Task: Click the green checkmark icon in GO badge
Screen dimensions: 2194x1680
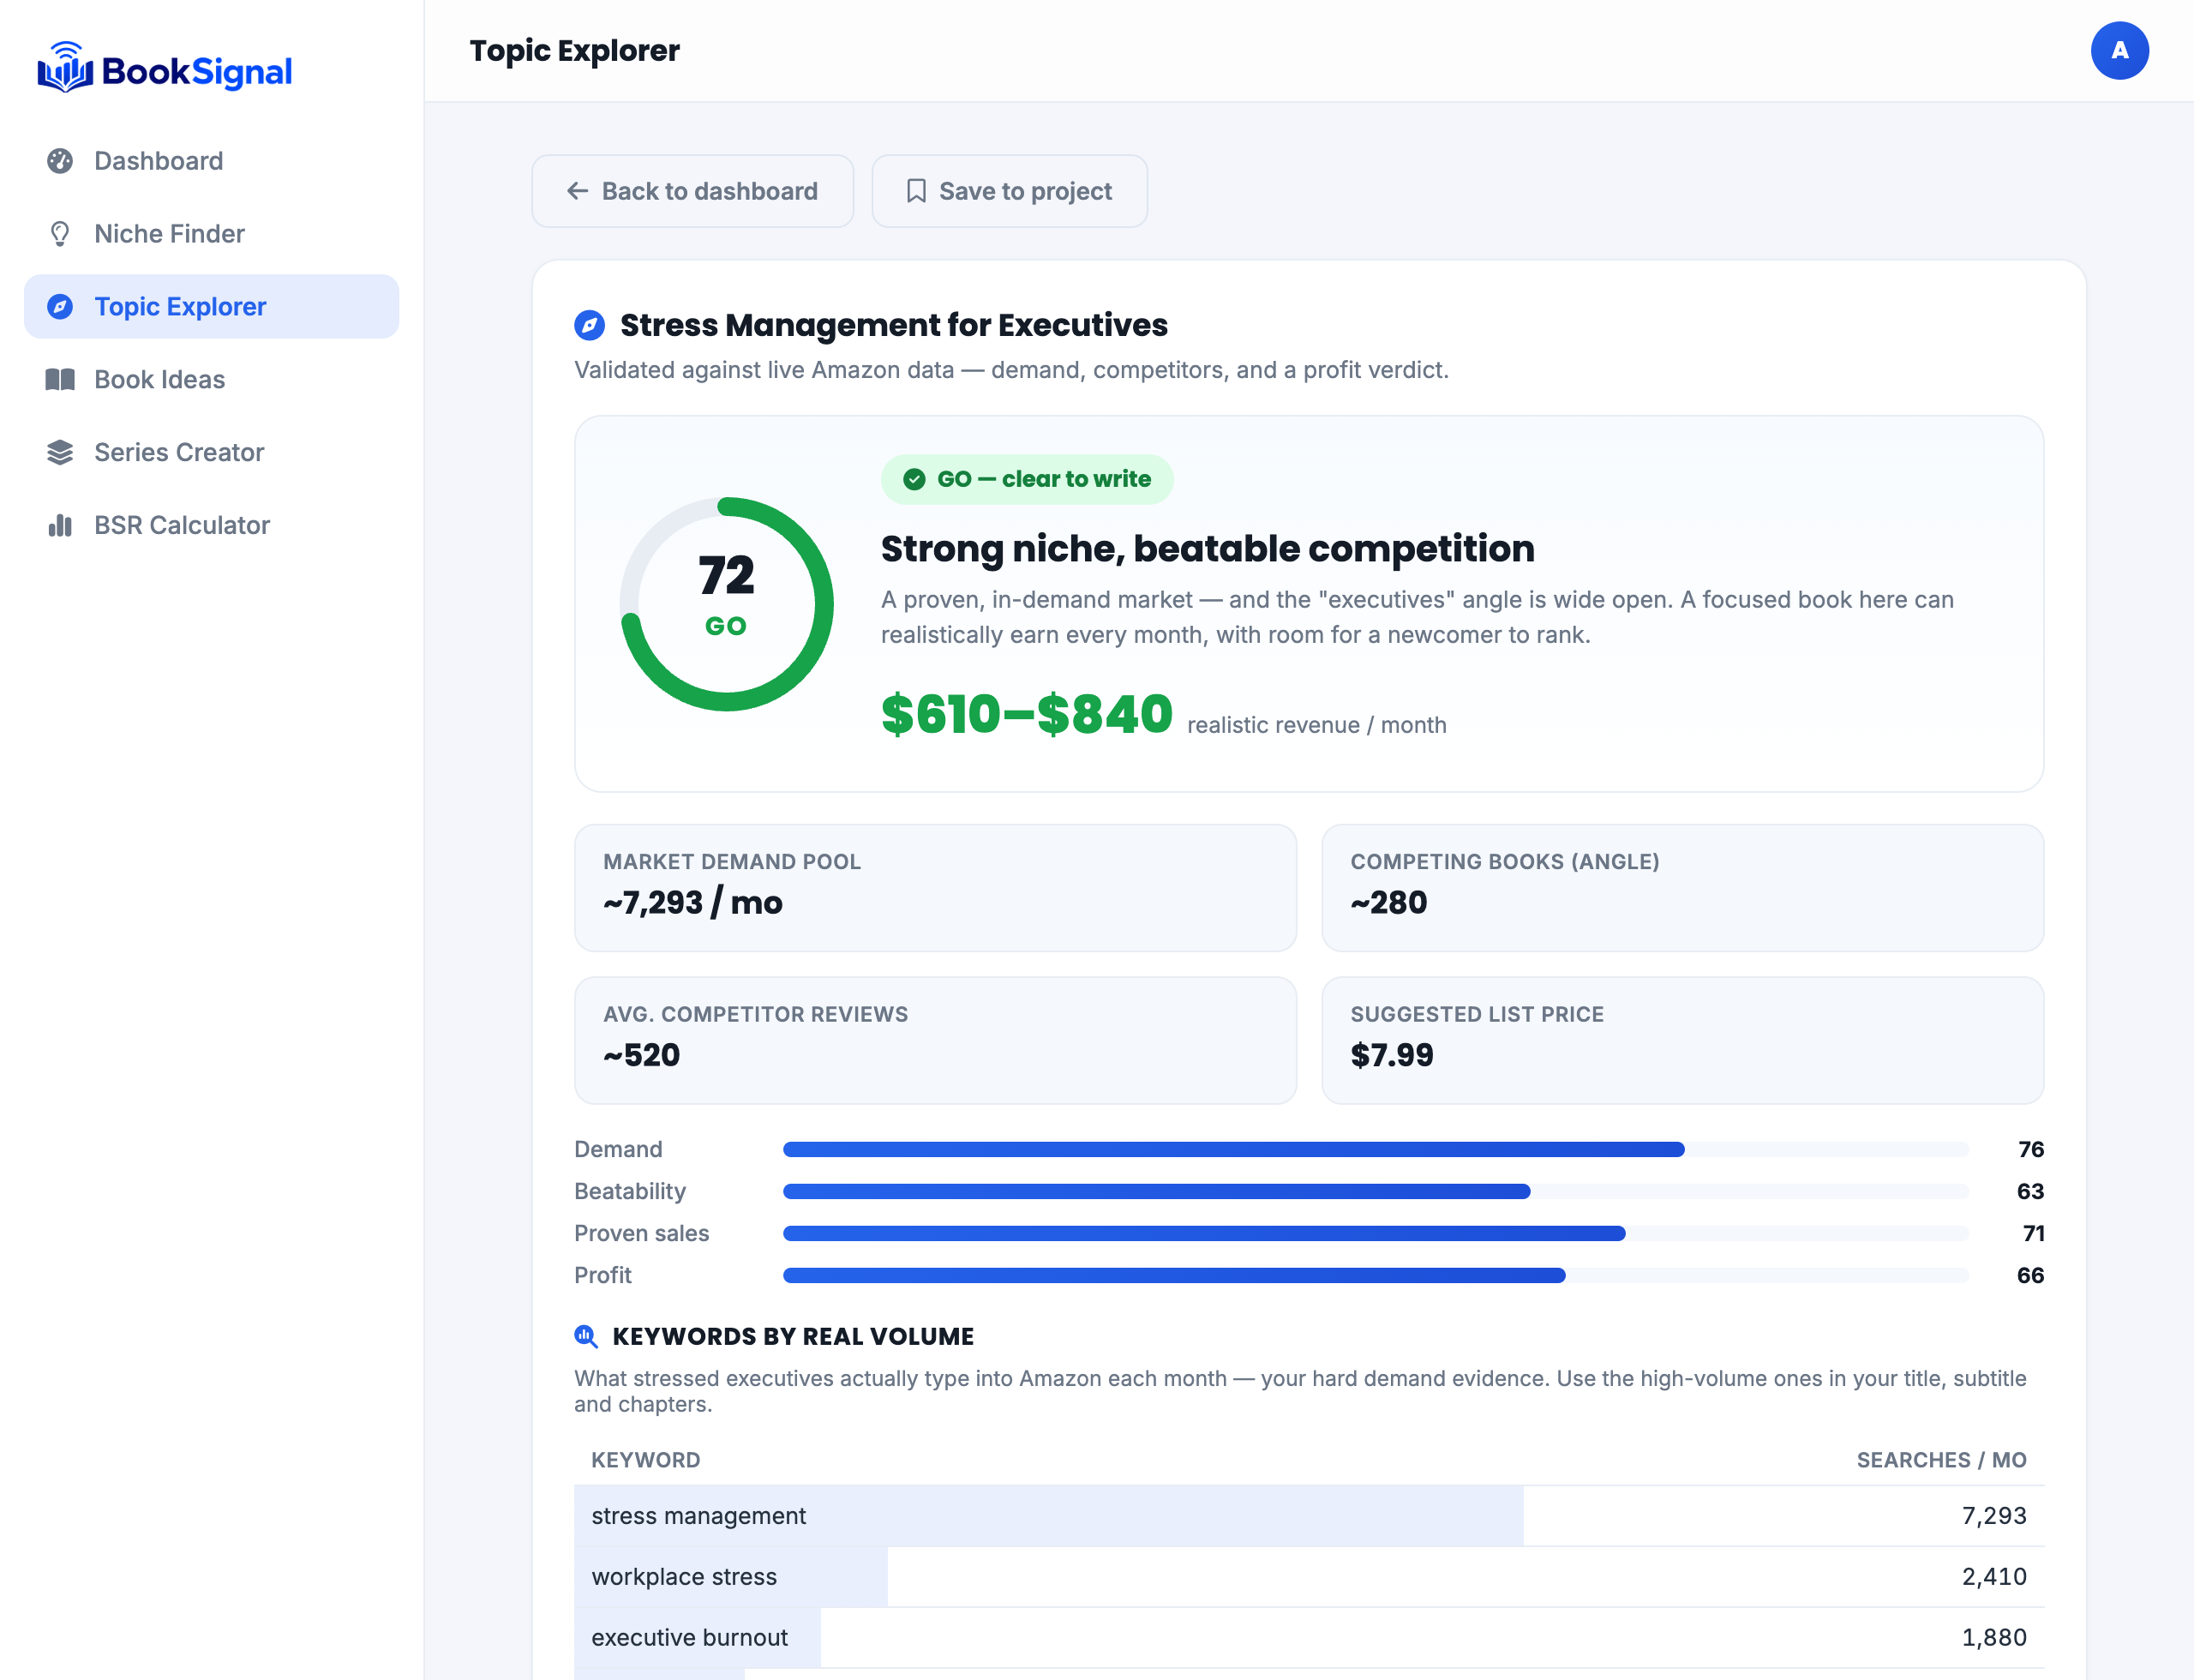Action: click(914, 479)
